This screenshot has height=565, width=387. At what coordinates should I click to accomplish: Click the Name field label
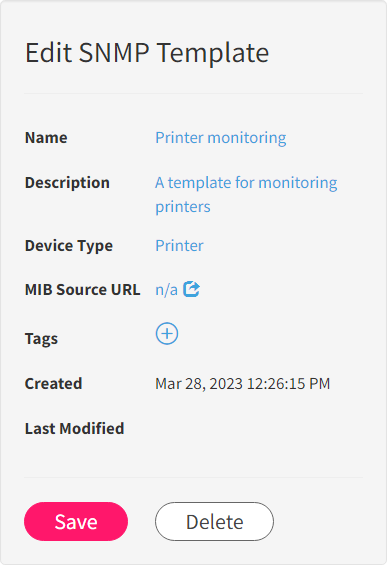pyautogui.click(x=46, y=138)
